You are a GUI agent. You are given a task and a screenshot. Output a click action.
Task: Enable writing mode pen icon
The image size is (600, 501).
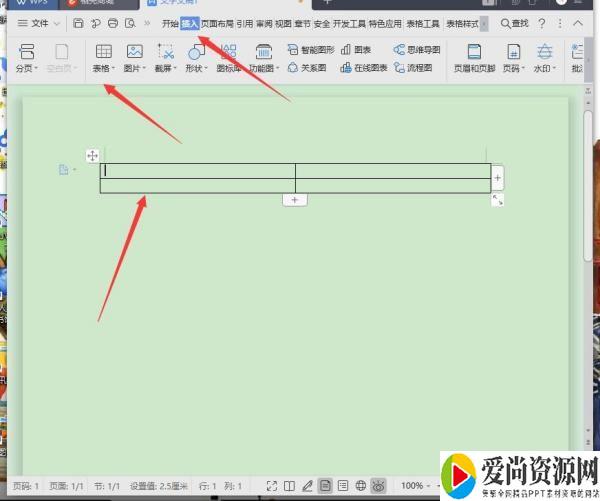[x=307, y=486]
